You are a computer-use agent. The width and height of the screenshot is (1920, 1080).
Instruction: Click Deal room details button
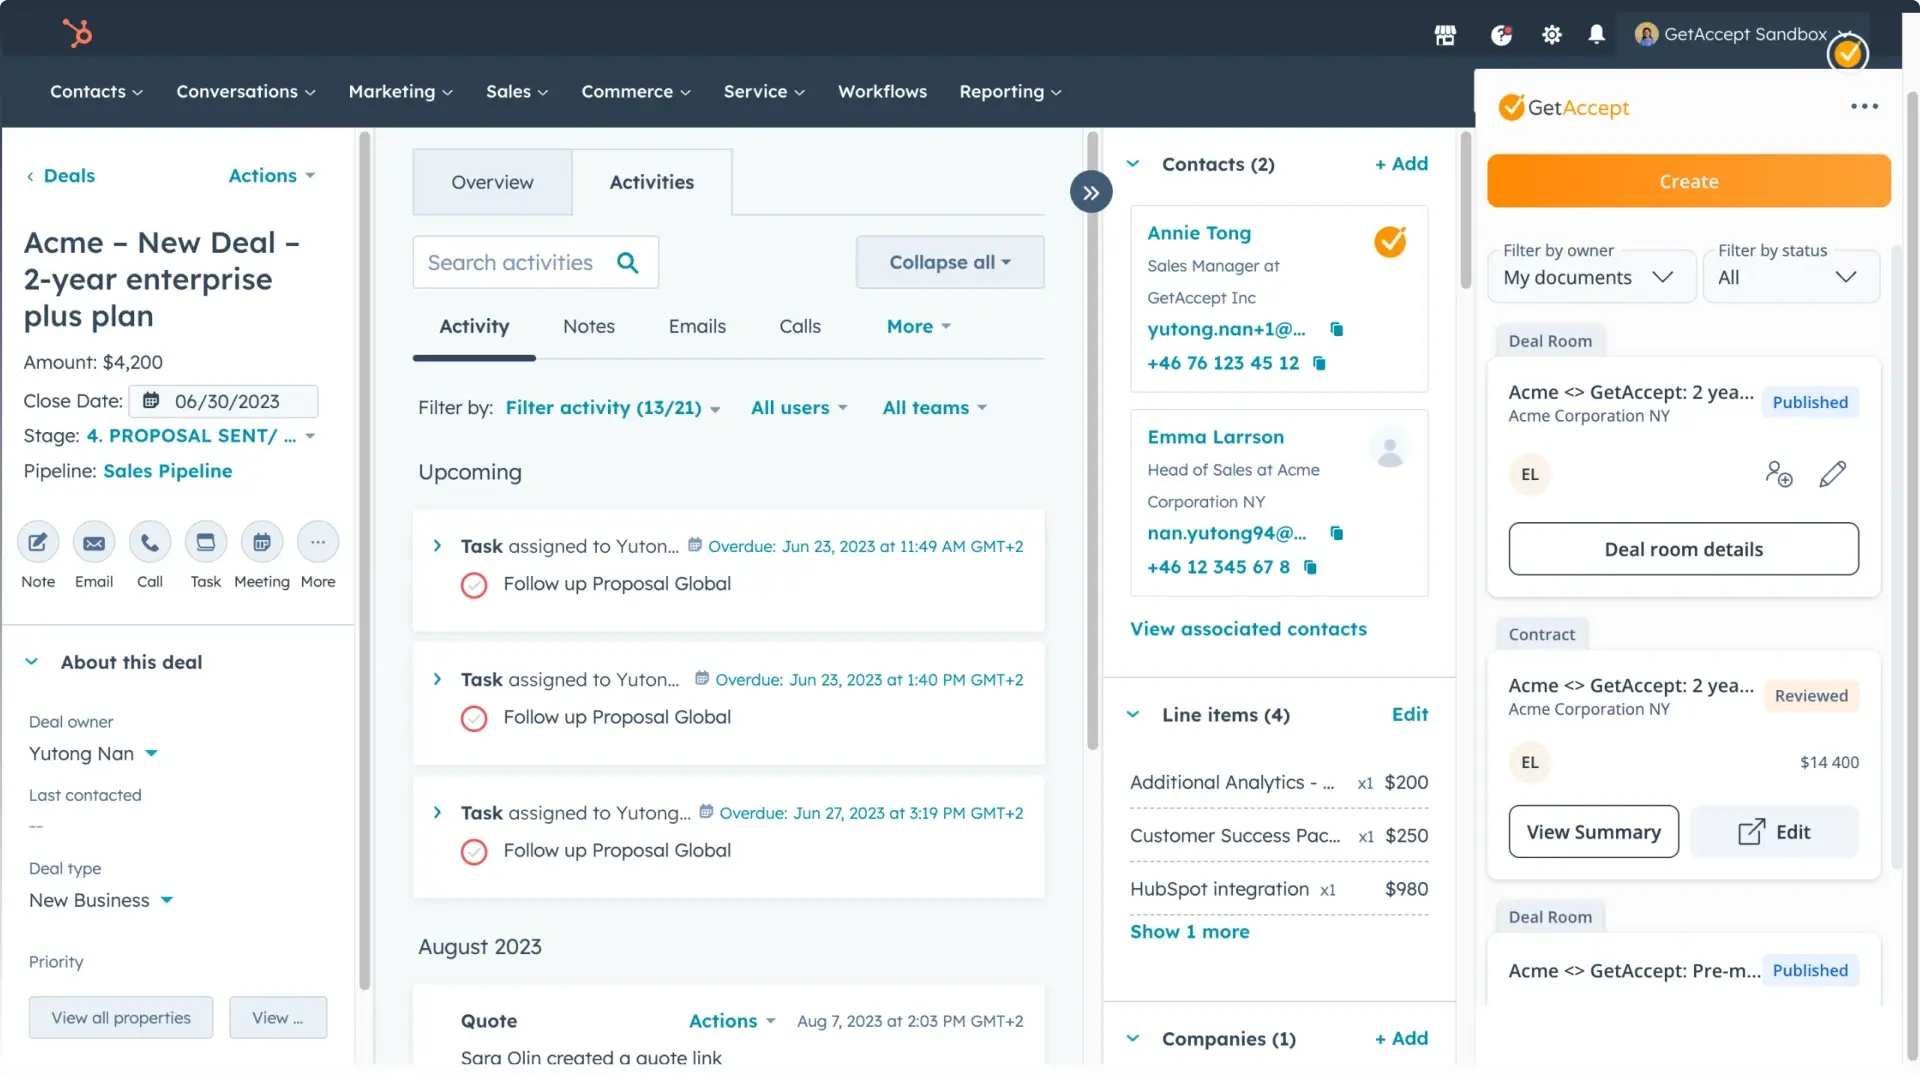1684,549
